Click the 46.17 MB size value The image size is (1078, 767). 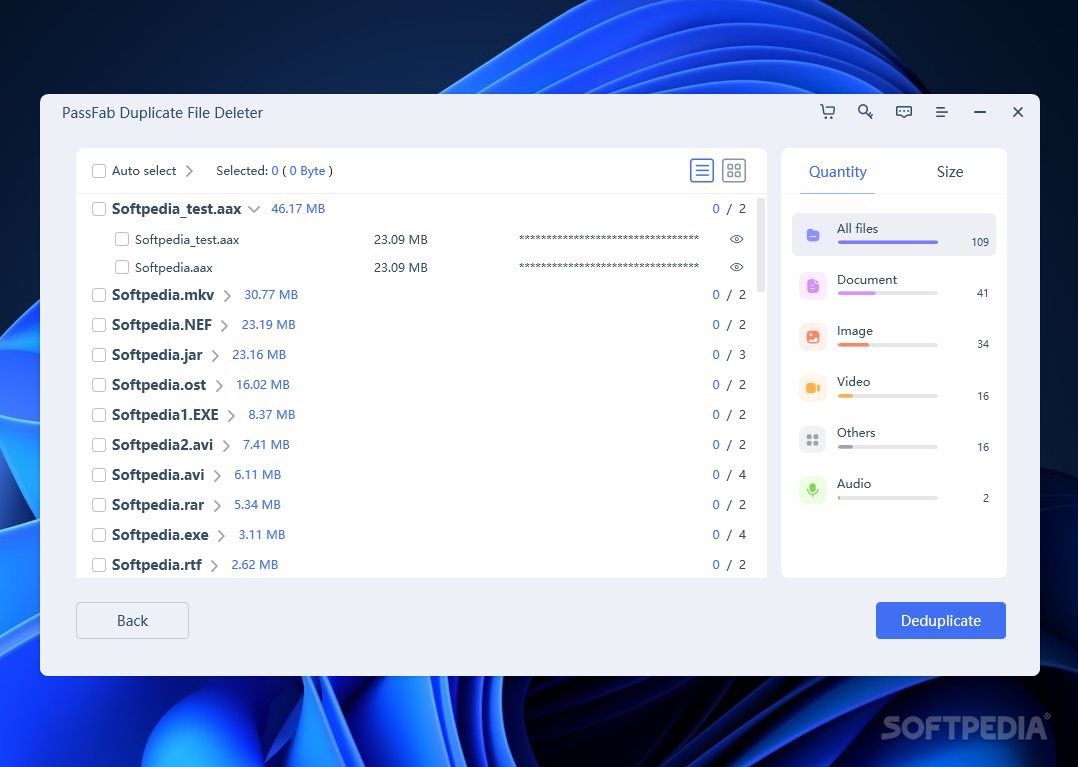pos(298,208)
